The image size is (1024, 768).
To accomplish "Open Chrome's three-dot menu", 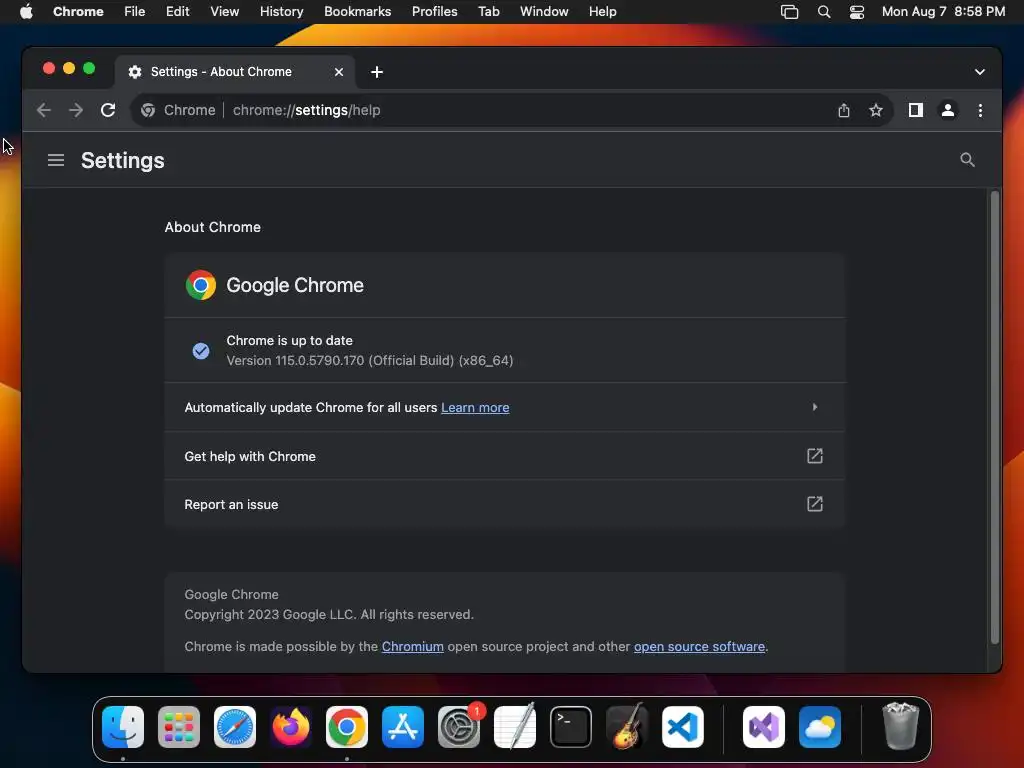I will tap(980, 110).
